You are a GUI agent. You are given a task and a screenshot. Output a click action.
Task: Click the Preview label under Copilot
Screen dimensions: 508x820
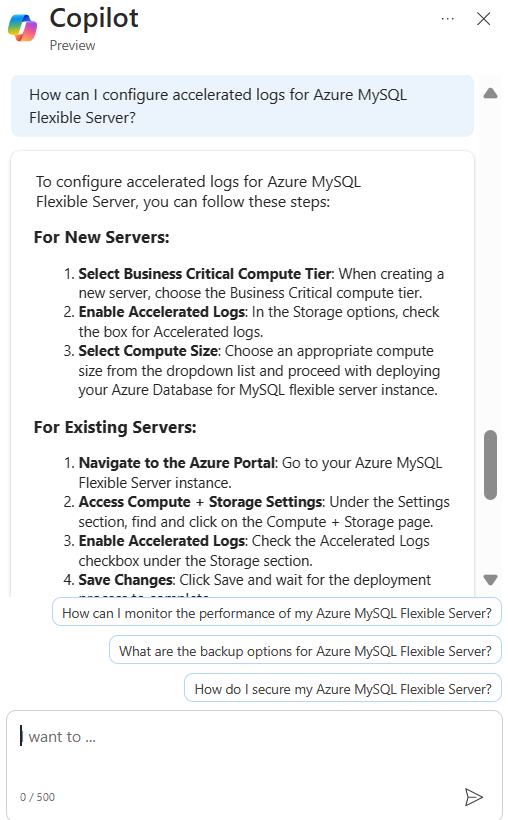pos(72,45)
